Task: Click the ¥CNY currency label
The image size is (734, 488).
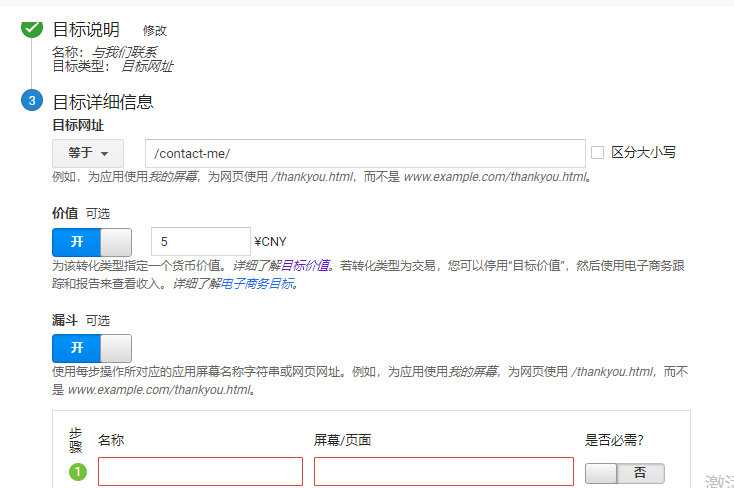Action: click(270, 242)
